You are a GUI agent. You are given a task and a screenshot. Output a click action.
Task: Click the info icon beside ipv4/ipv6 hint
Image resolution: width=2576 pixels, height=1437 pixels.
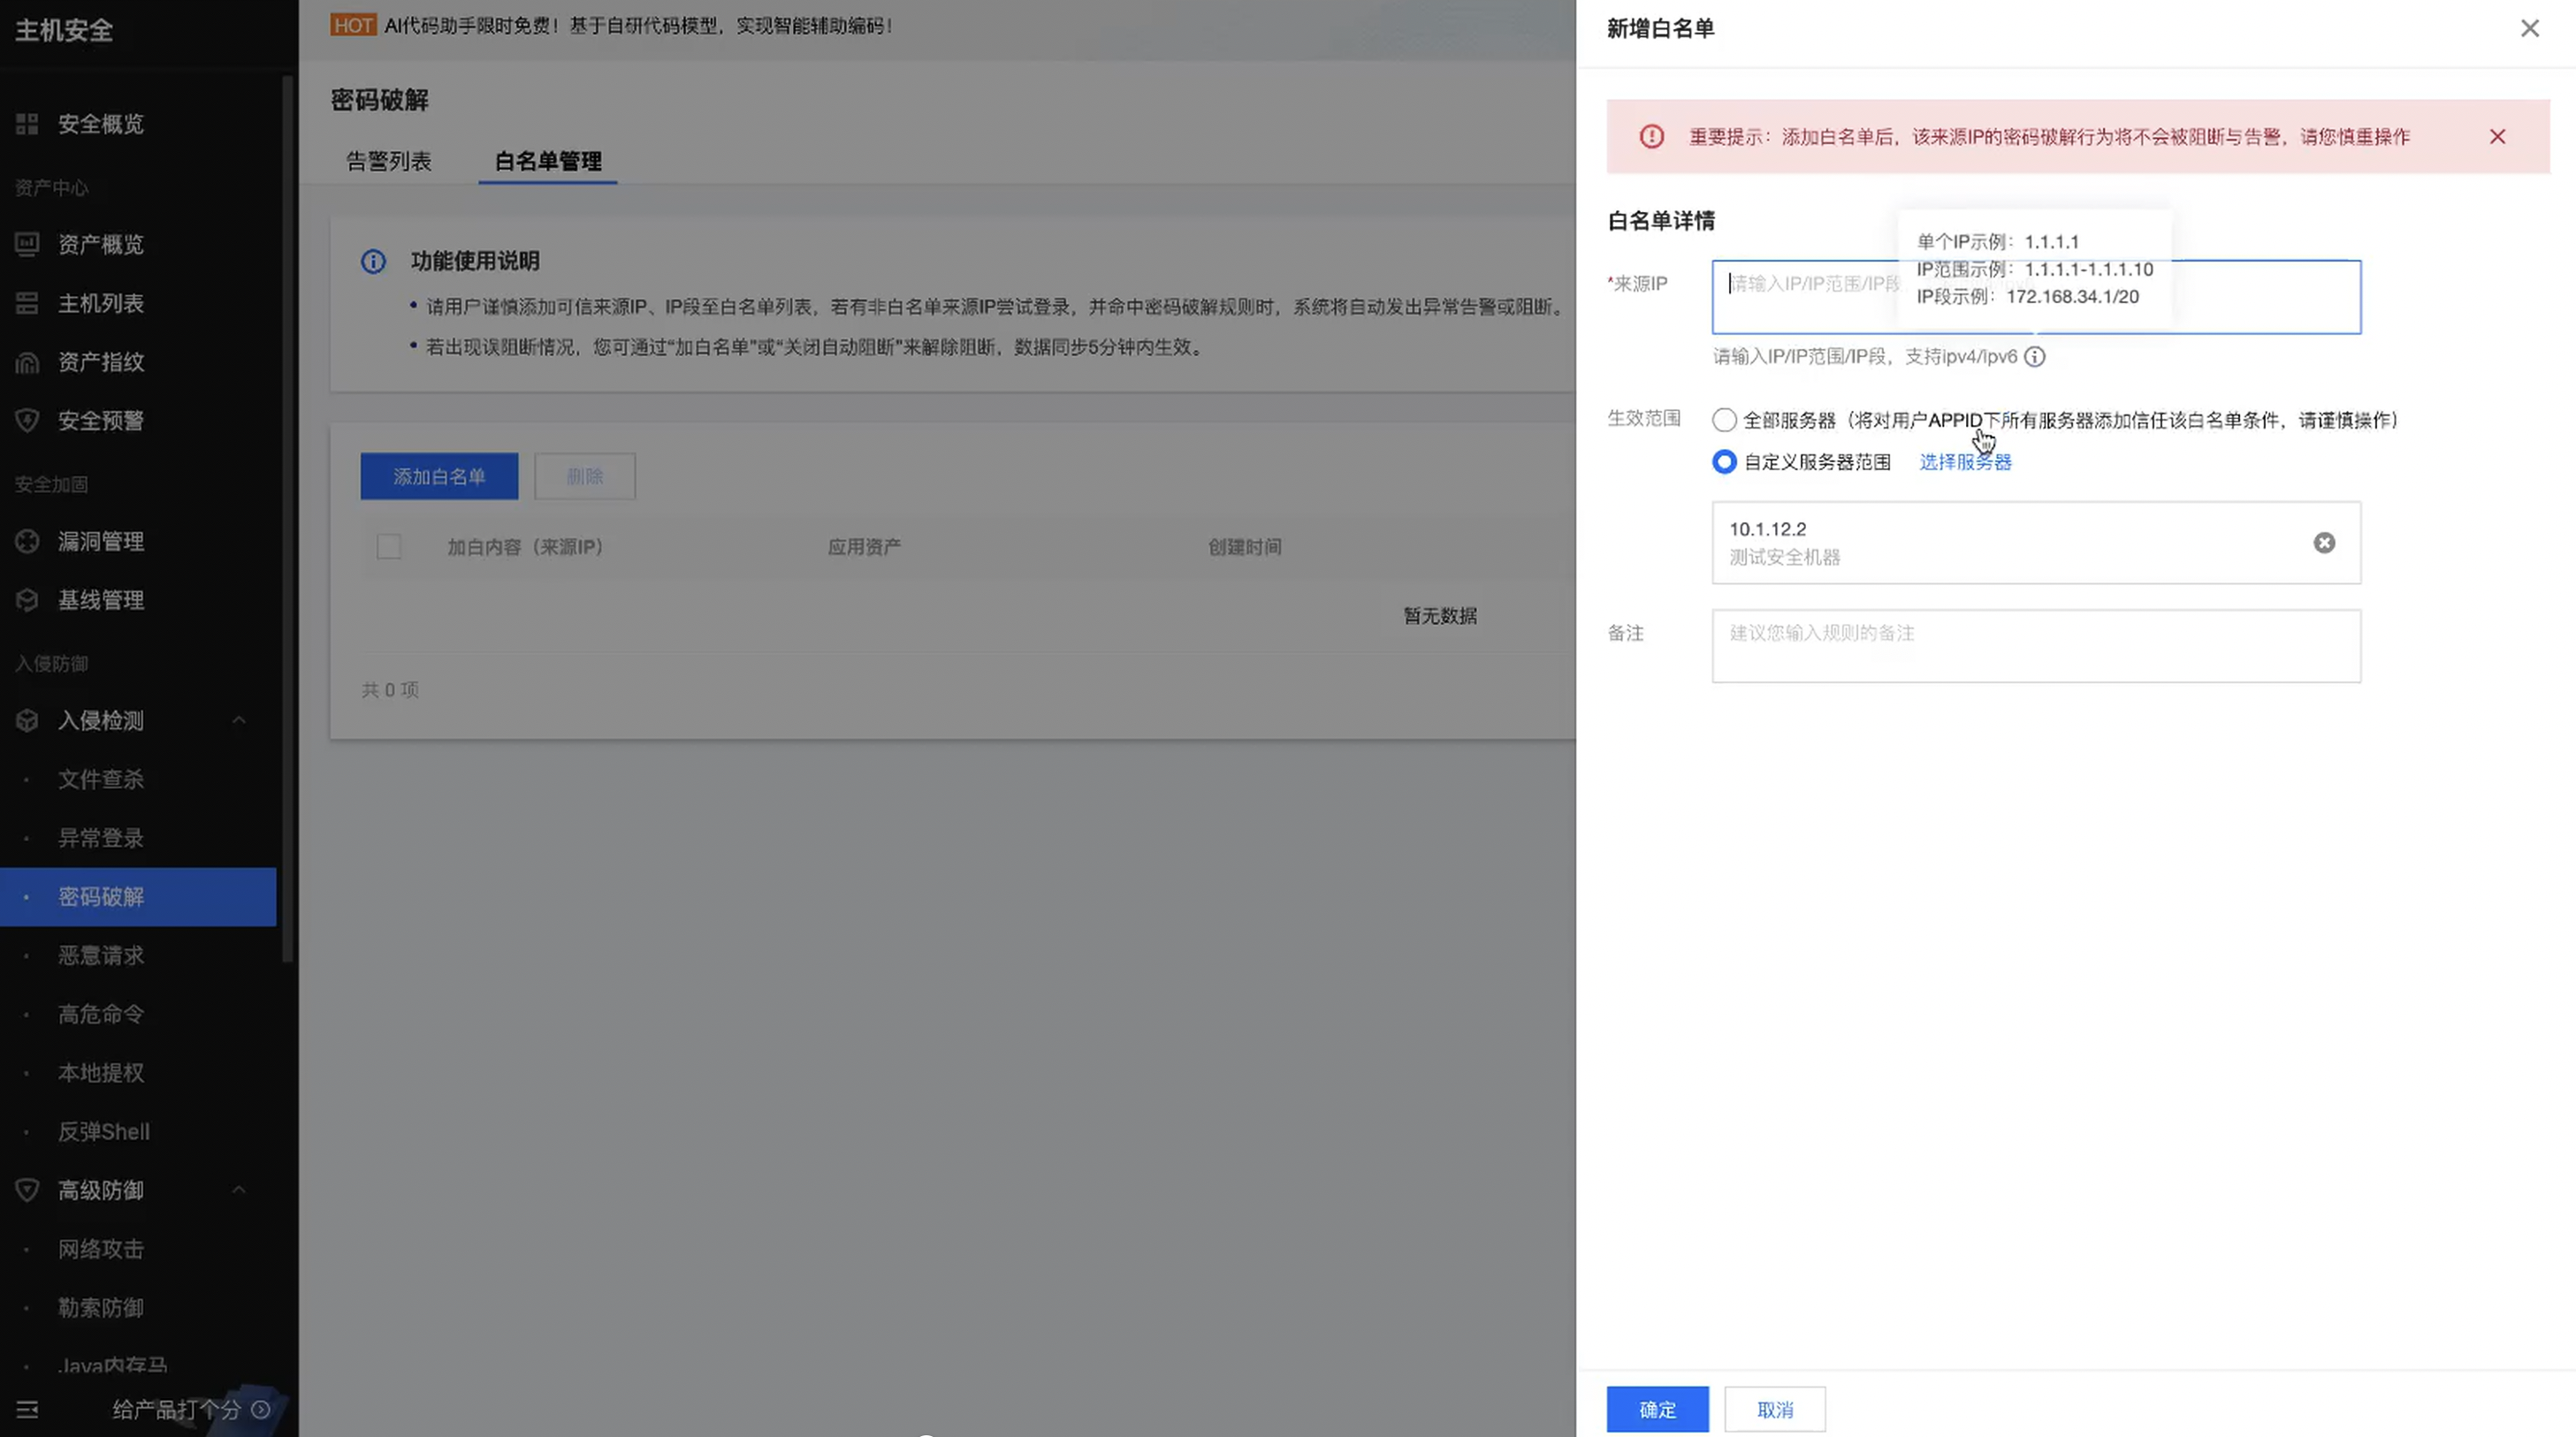(2034, 357)
